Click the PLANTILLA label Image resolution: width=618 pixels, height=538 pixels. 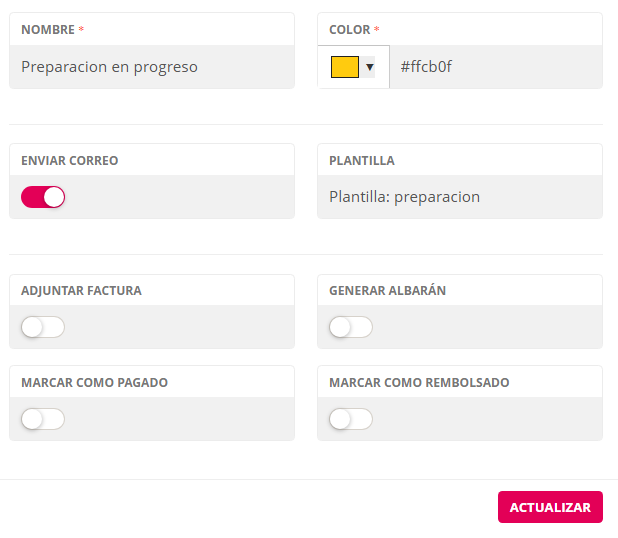point(362,160)
